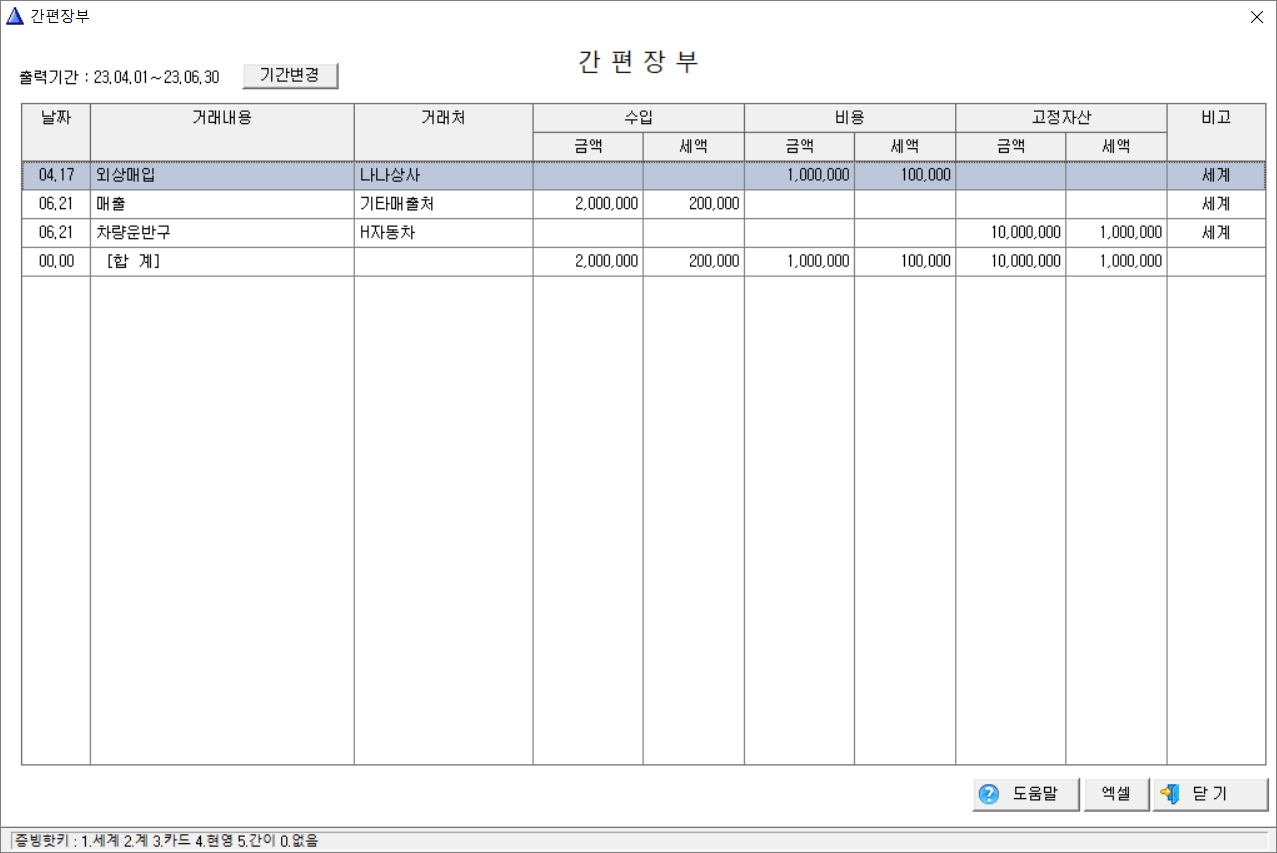The image size is (1277, 853).
Task: Click the 1,000,000 asset tax in 차량운반구 row
Action: (x=1116, y=233)
